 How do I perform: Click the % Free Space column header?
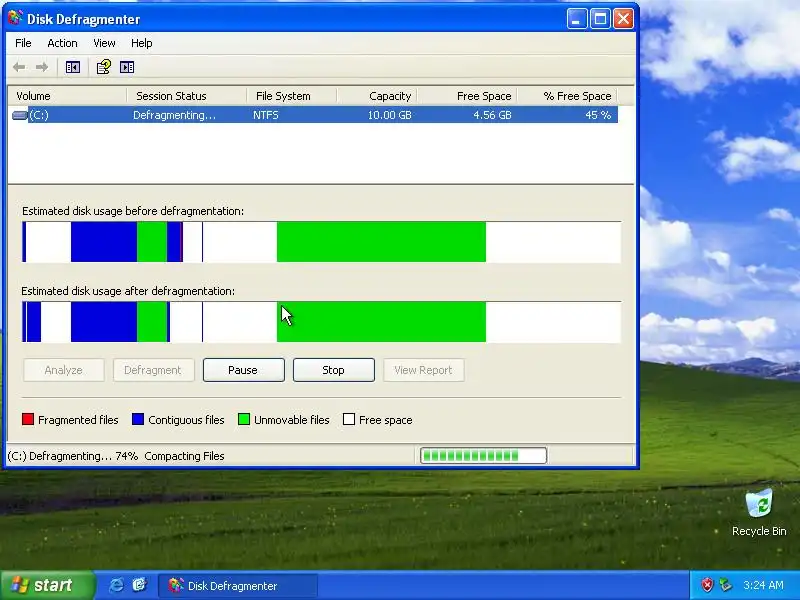567,96
